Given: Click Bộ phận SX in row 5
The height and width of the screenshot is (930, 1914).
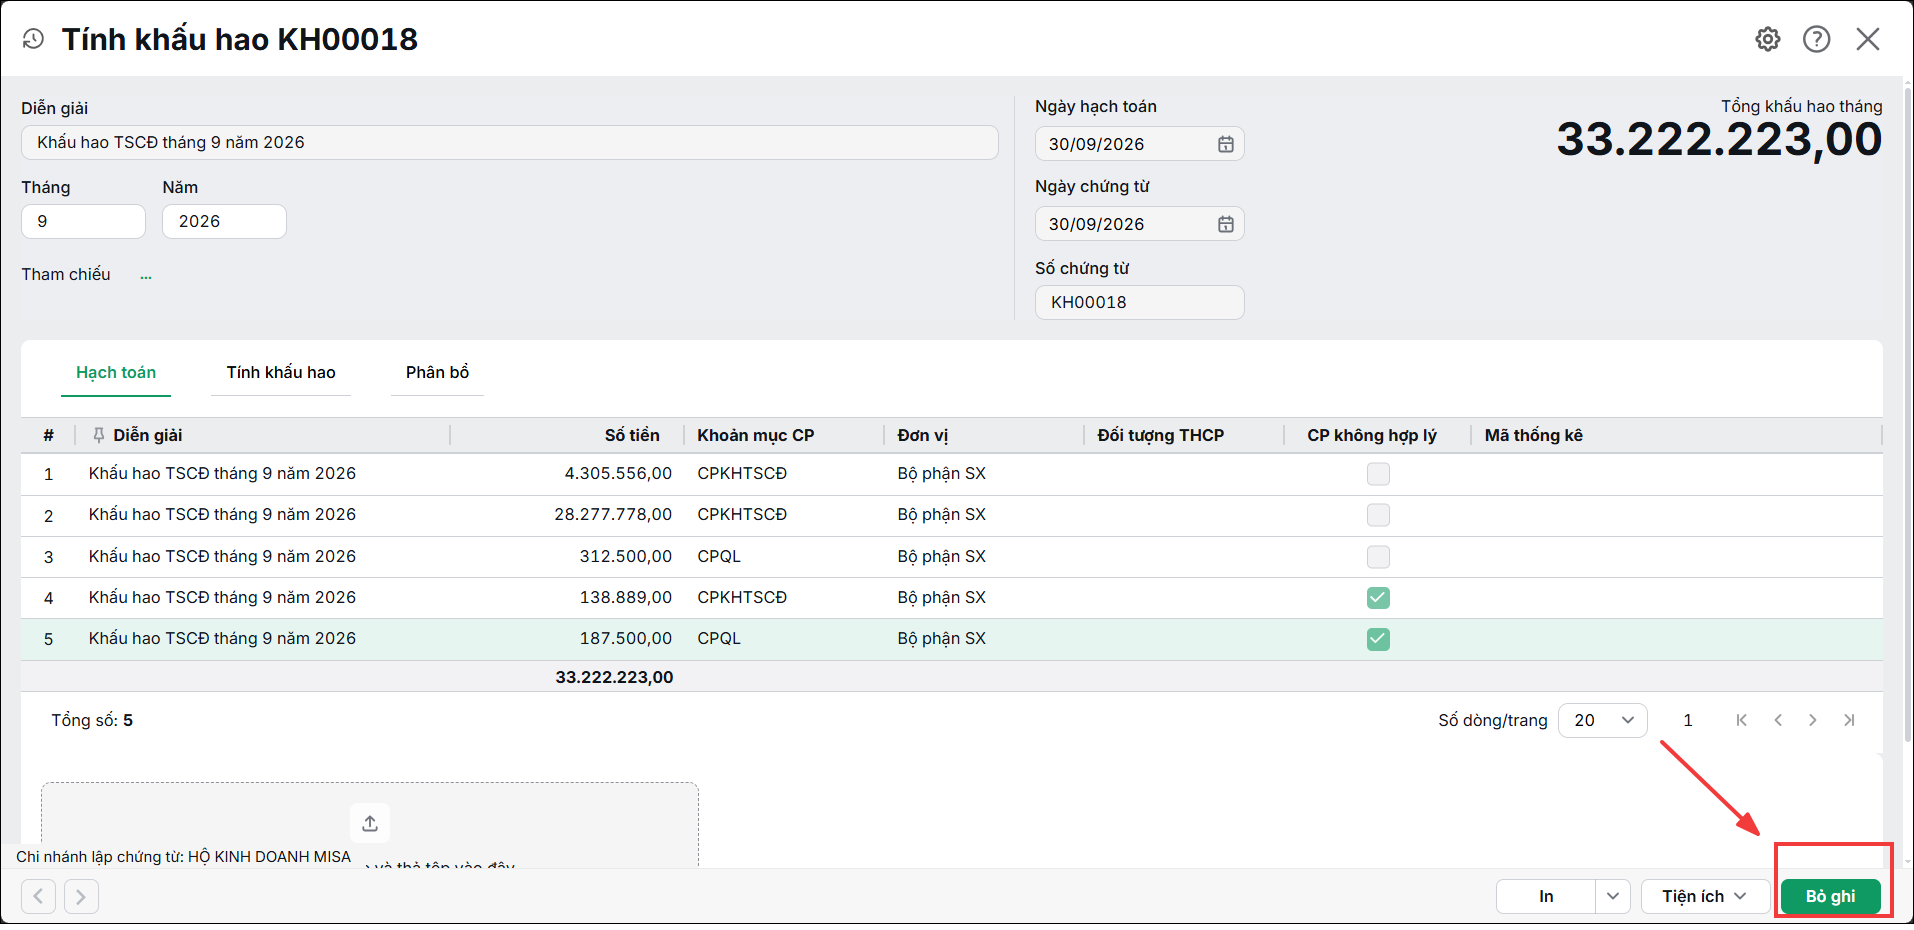Looking at the screenshot, I should 941,638.
